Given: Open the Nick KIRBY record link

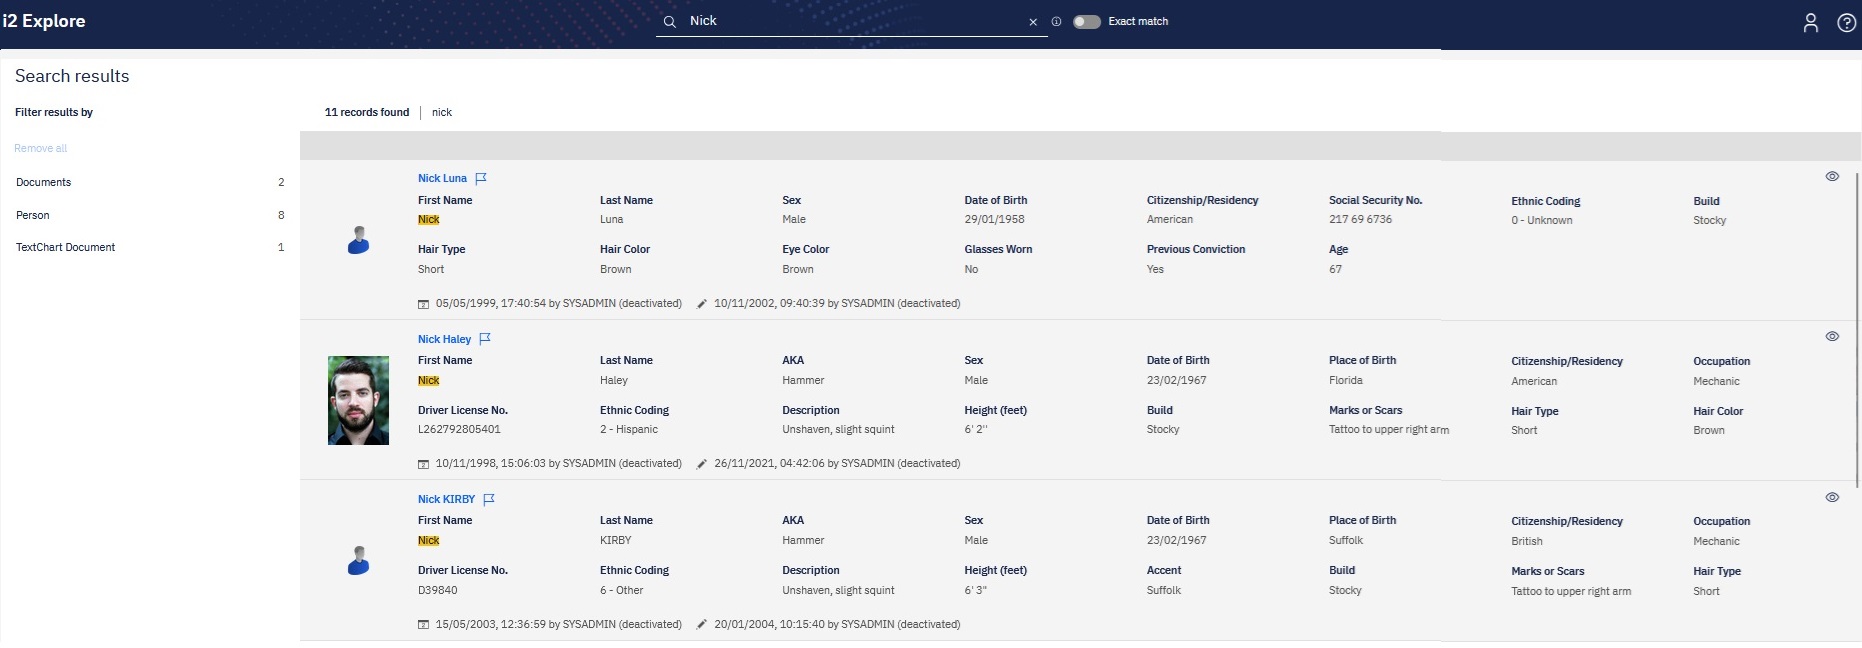Looking at the screenshot, I should (446, 499).
